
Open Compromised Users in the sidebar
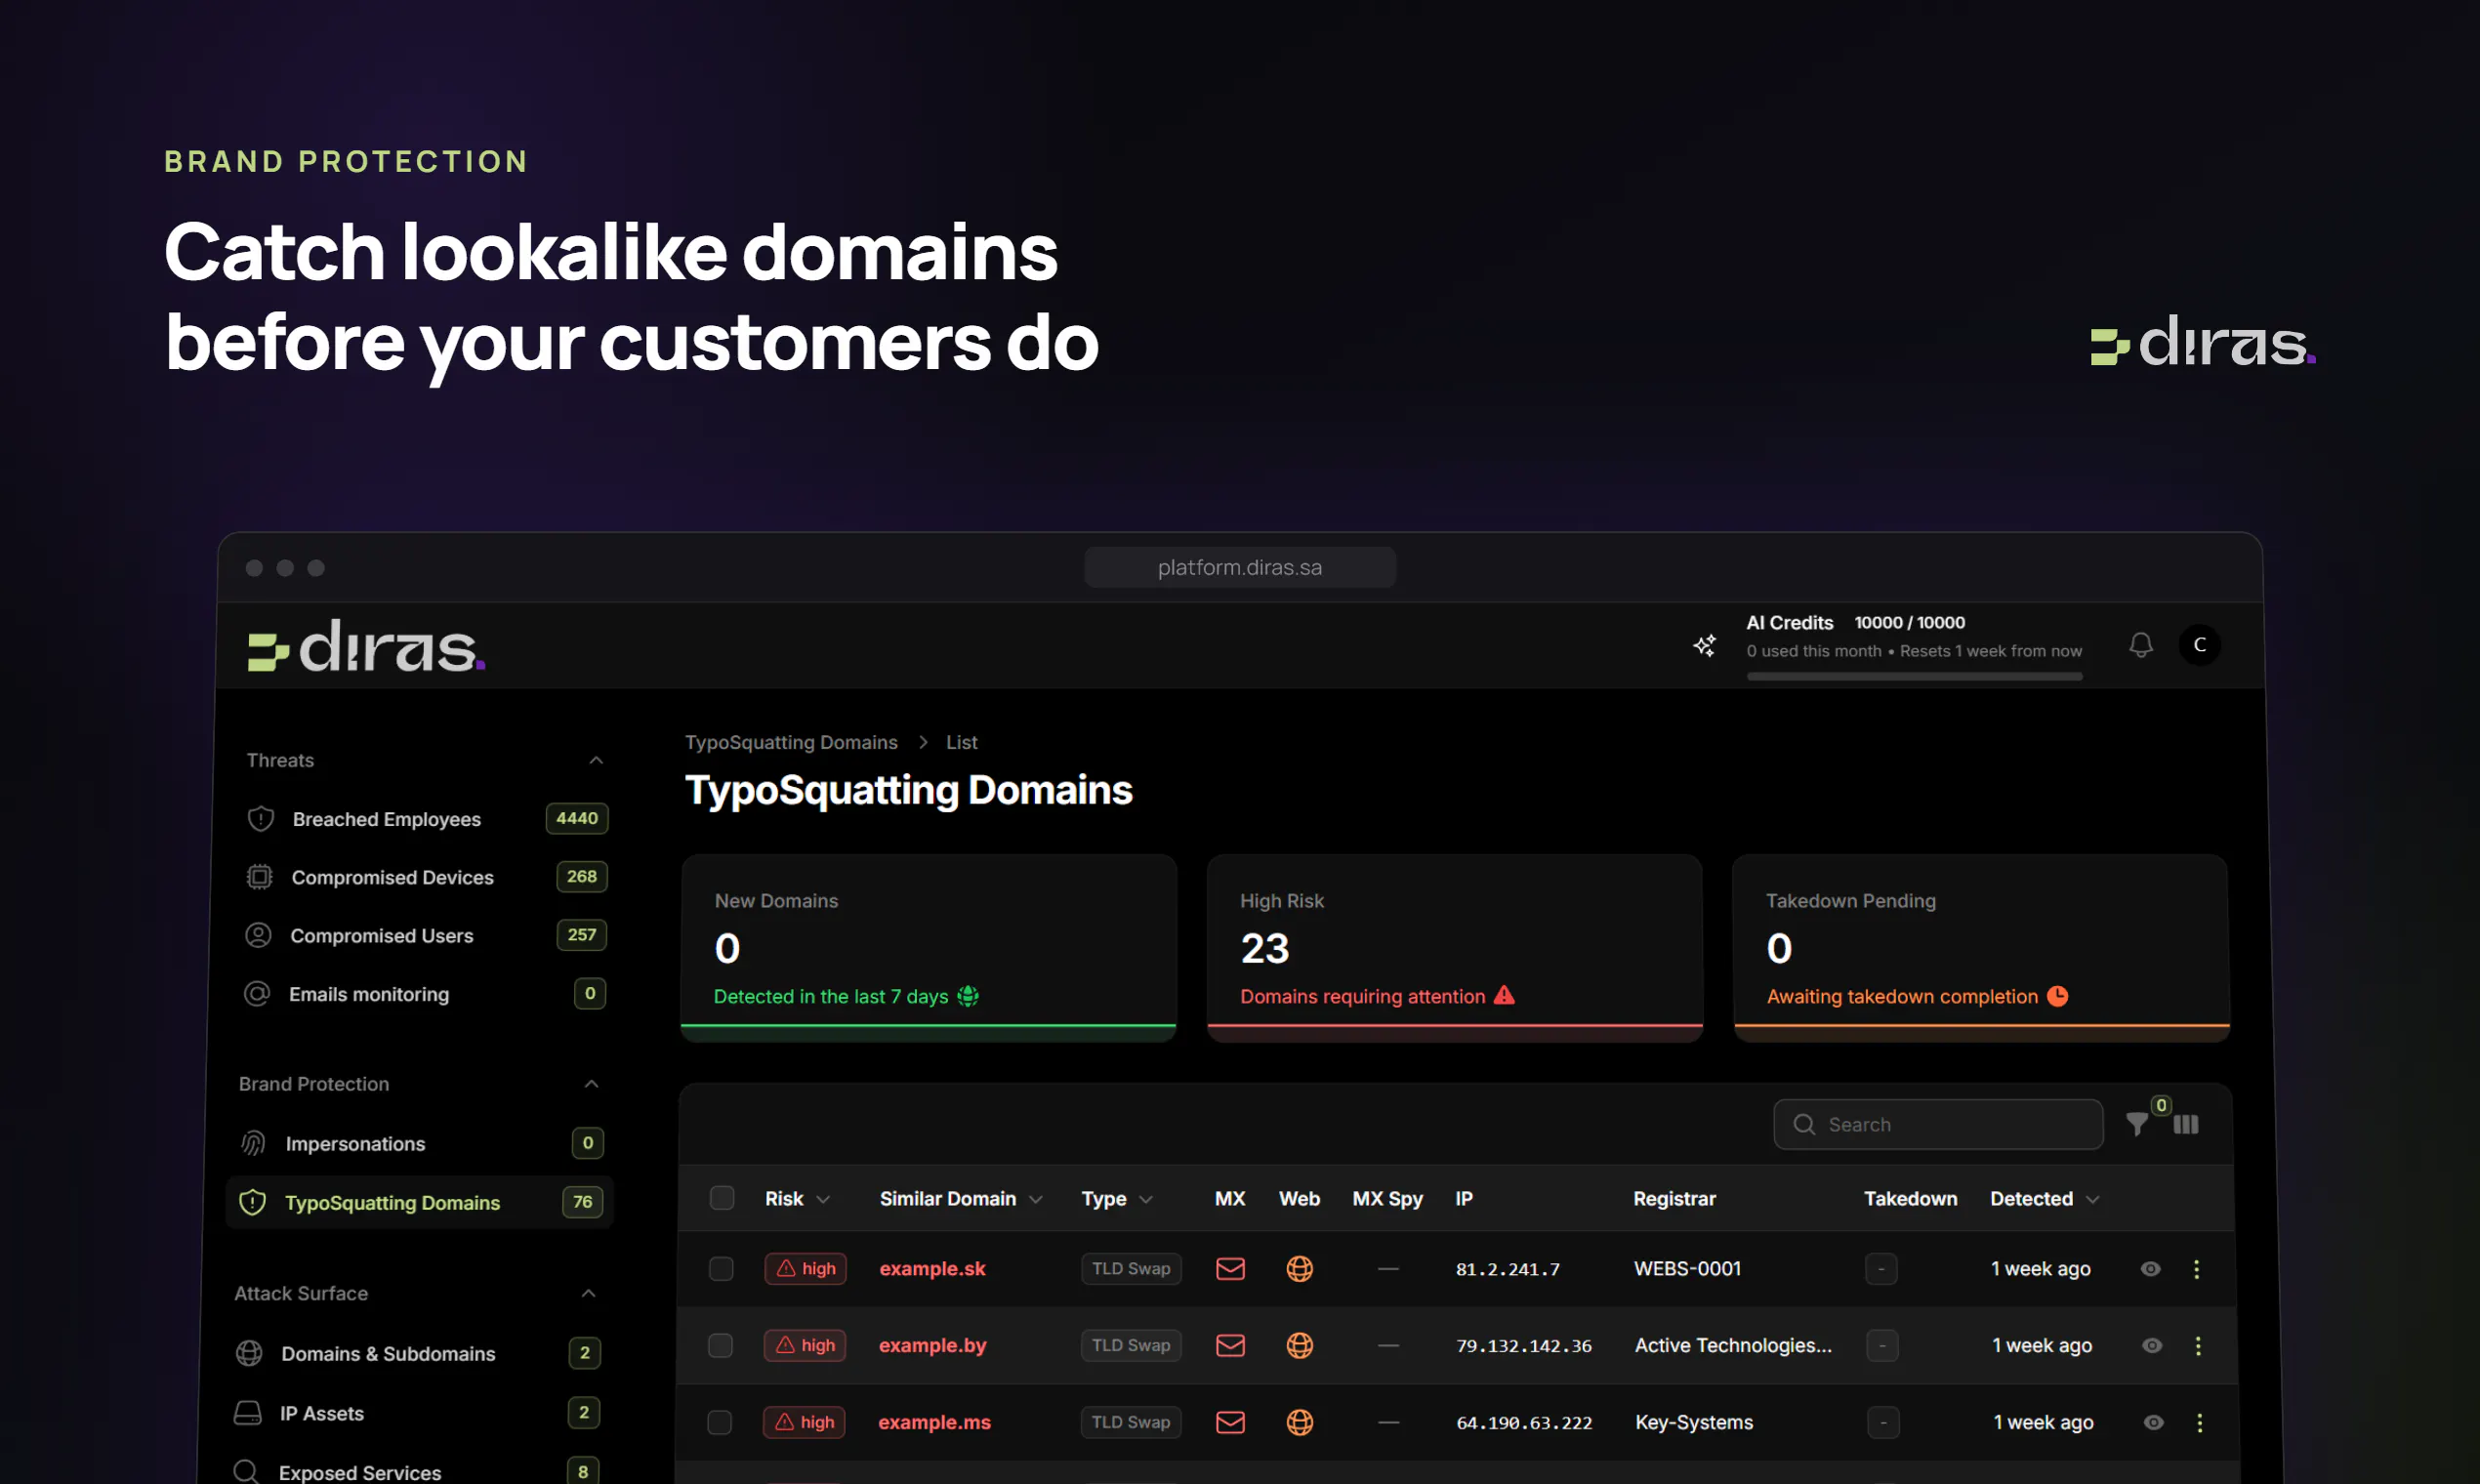(x=423, y=935)
